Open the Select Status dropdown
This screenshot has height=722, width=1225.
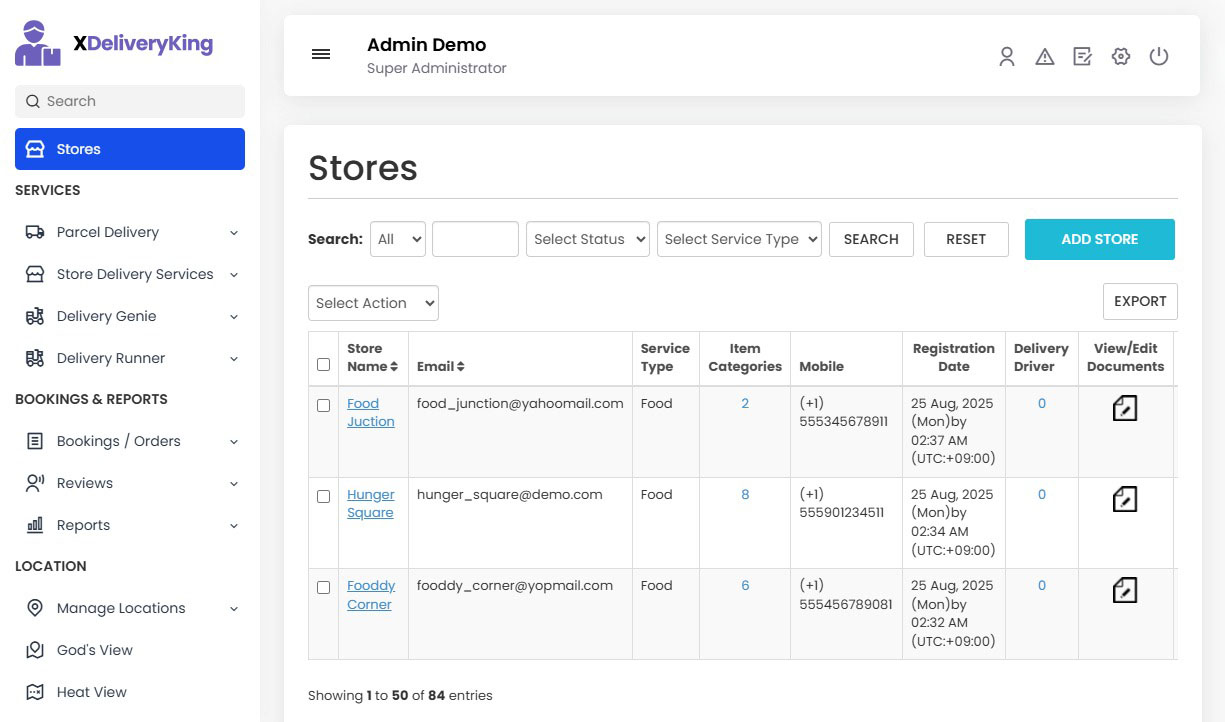(587, 239)
